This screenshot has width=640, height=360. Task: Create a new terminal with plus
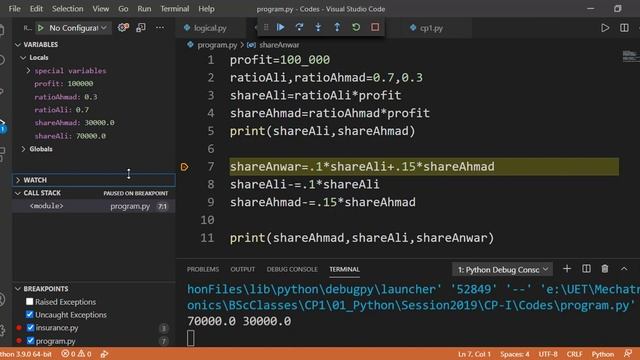coord(567,269)
